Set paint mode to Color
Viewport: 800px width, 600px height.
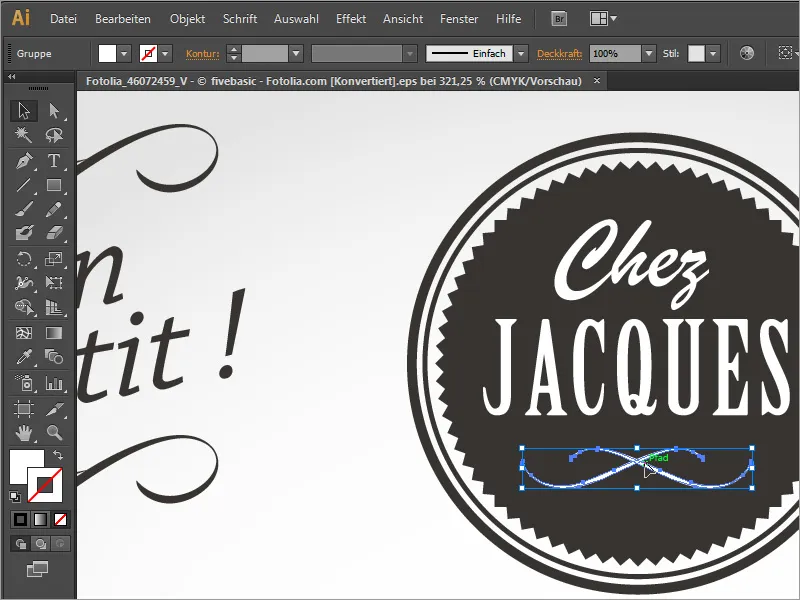click(20, 520)
